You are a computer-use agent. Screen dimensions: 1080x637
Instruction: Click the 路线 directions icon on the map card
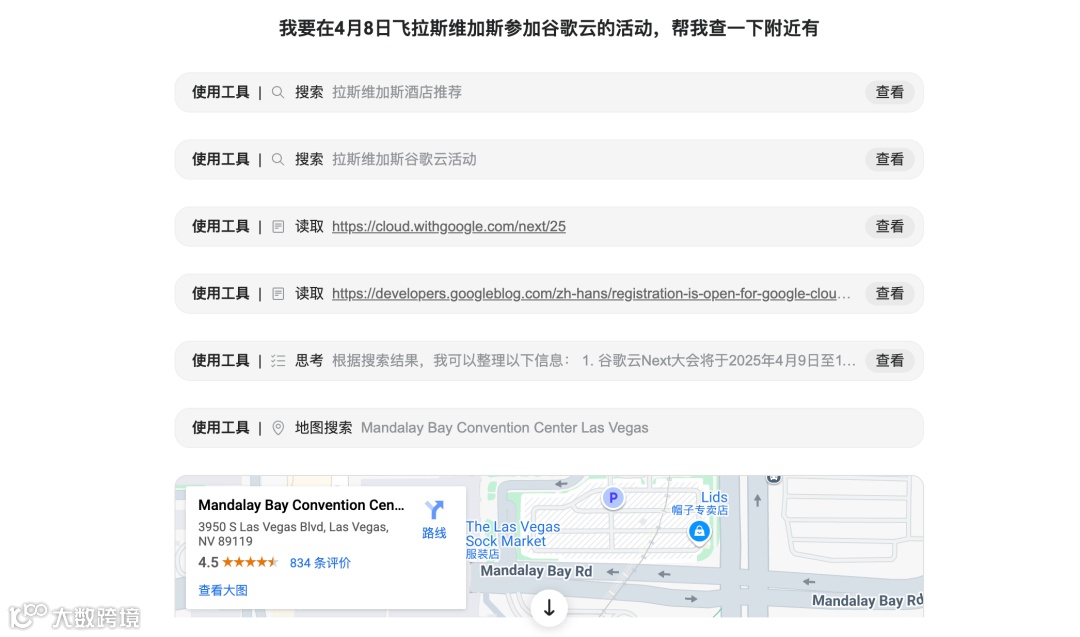pyautogui.click(x=434, y=510)
